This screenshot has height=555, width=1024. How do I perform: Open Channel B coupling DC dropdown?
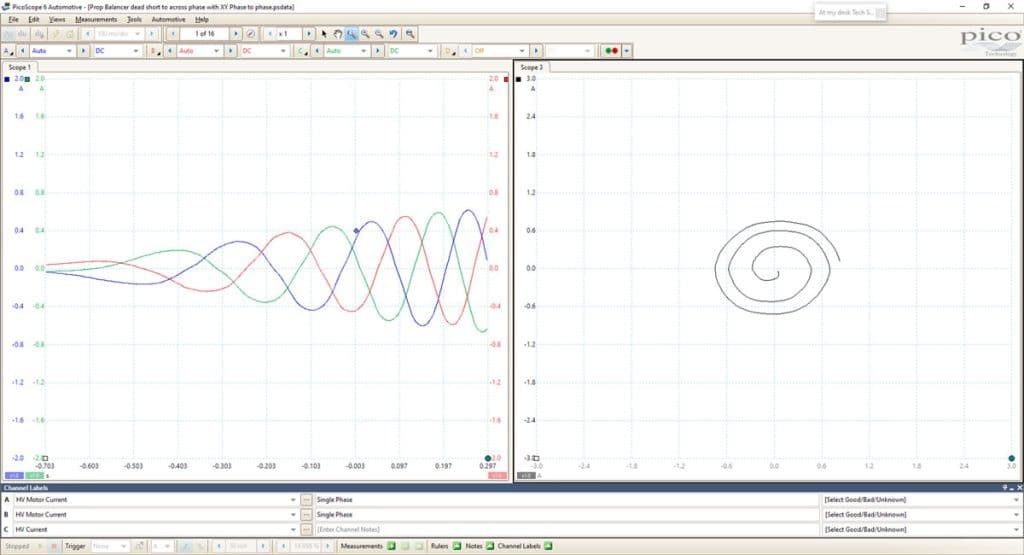[264, 51]
